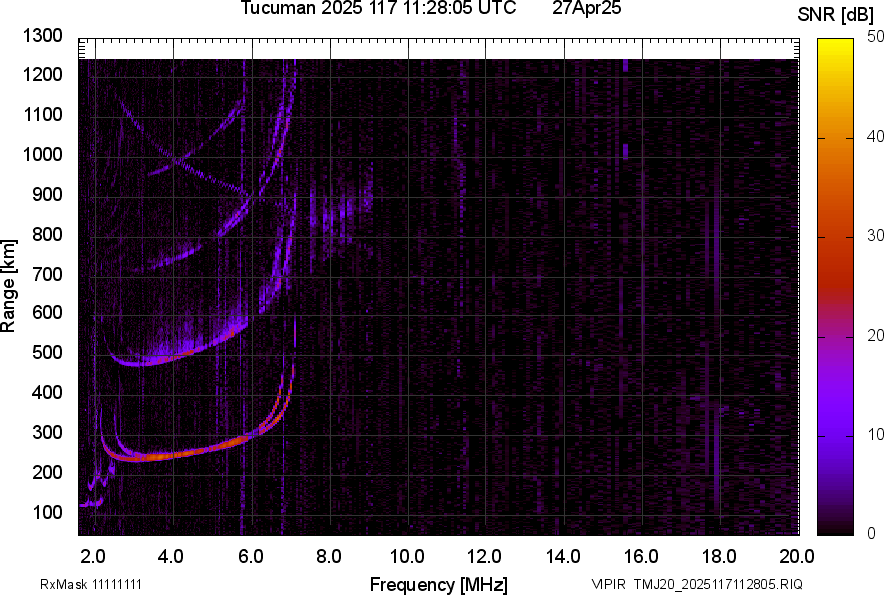Click range axis tick 1200
This screenshot has width=884, height=595.
43,74
